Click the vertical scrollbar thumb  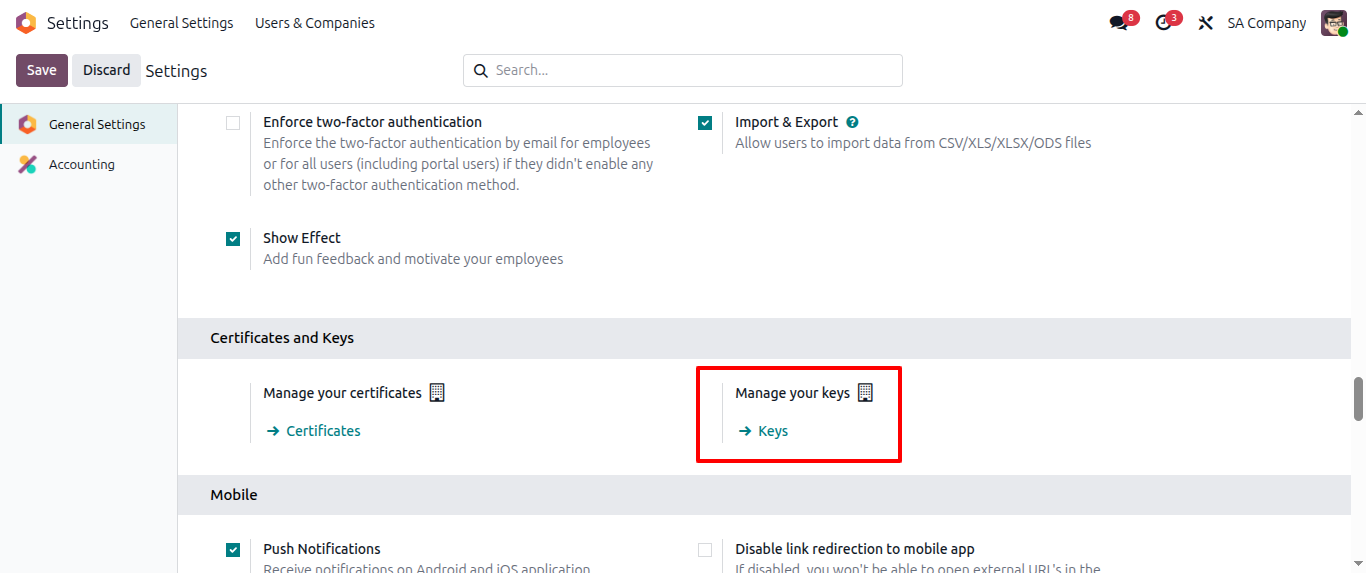(x=1358, y=398)
